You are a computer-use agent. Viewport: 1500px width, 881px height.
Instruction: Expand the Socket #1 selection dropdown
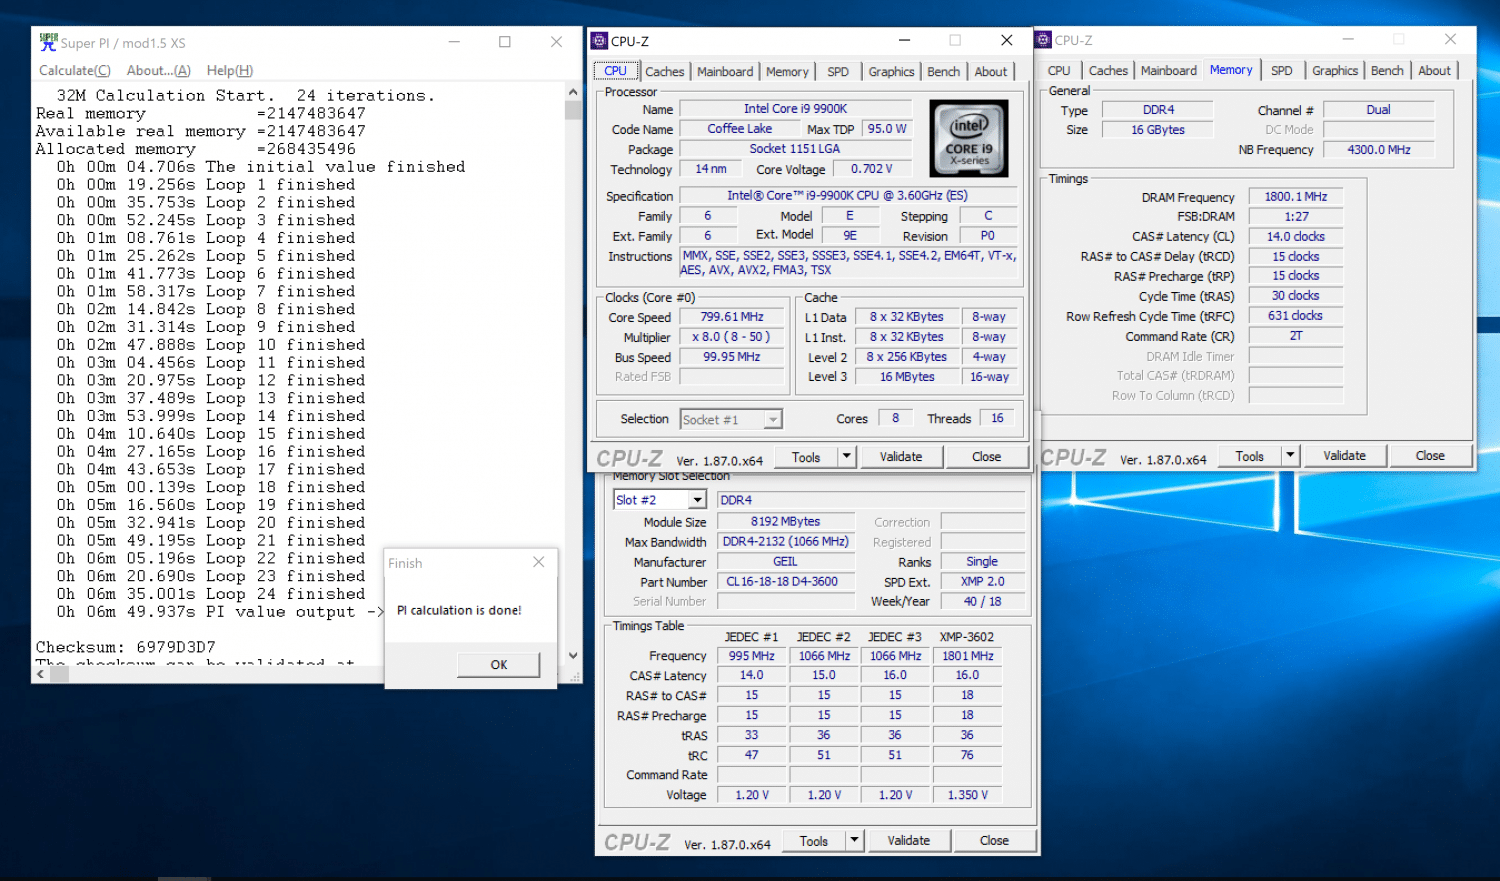(773, 420)
